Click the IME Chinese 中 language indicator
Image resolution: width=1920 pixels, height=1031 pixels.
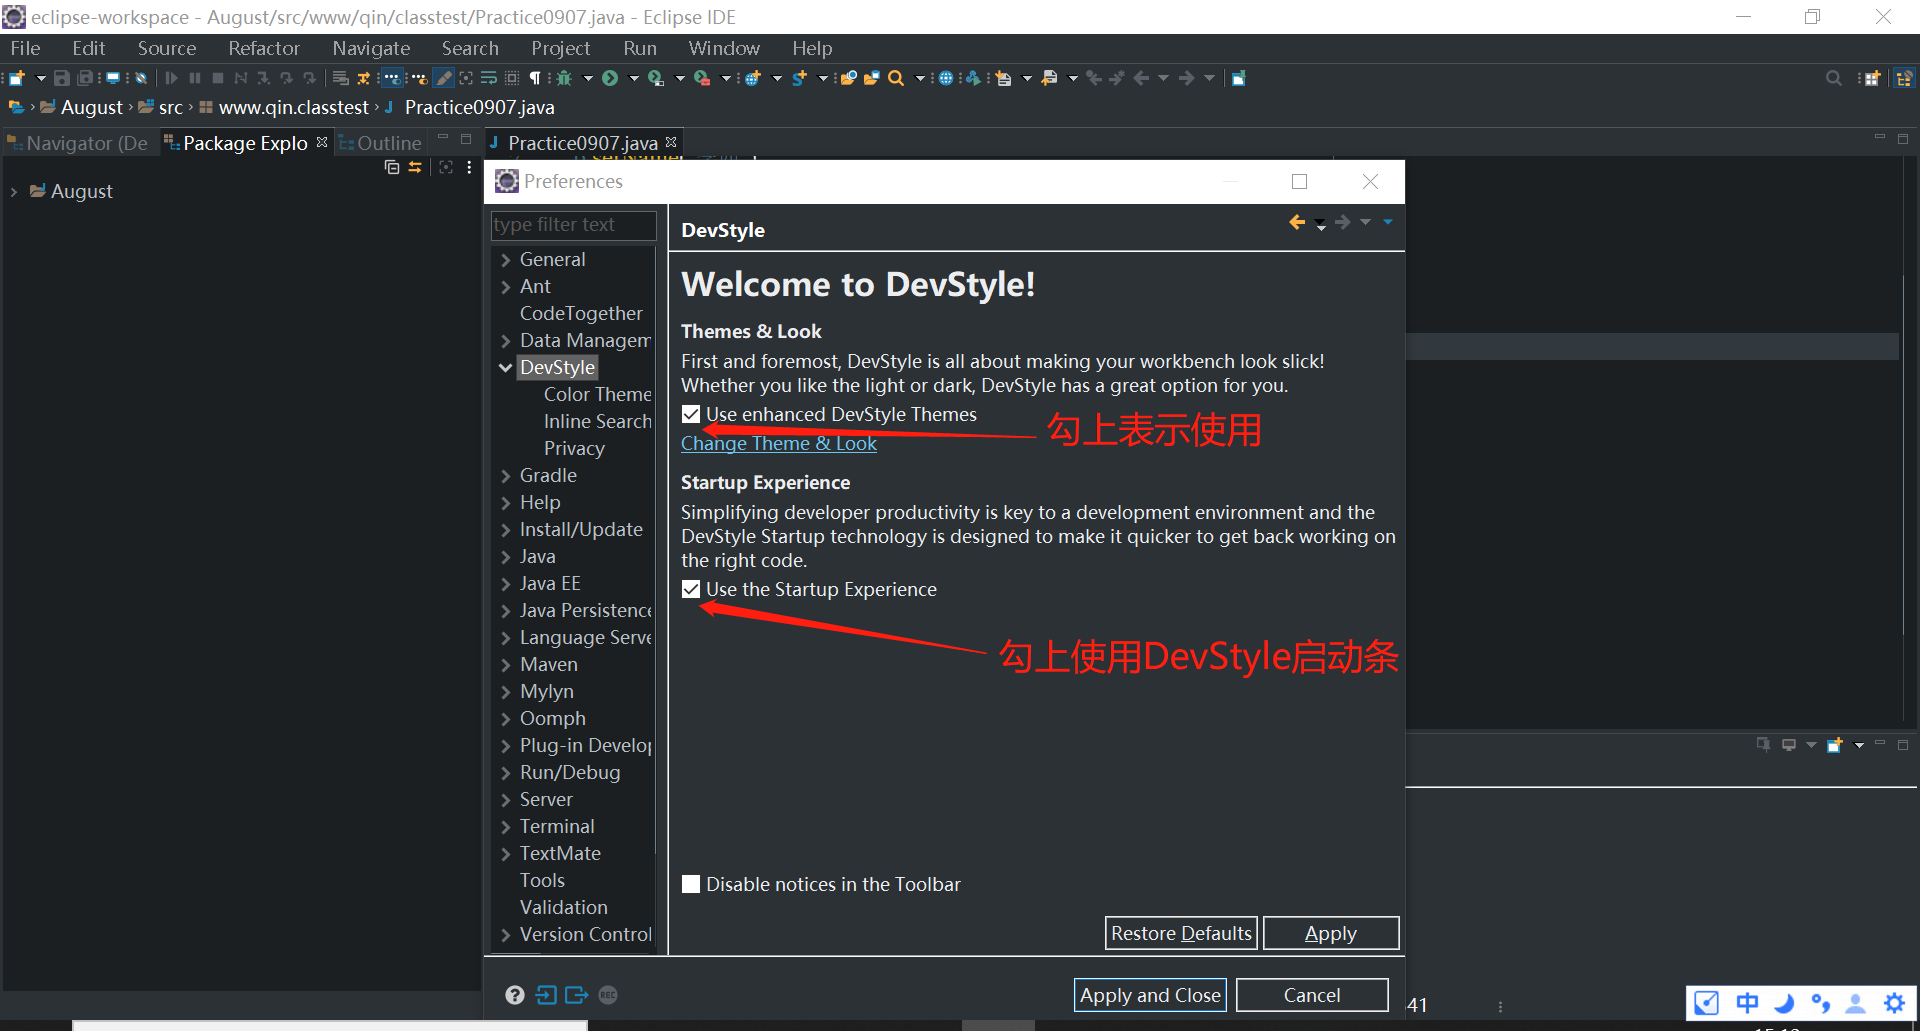1747,1003
